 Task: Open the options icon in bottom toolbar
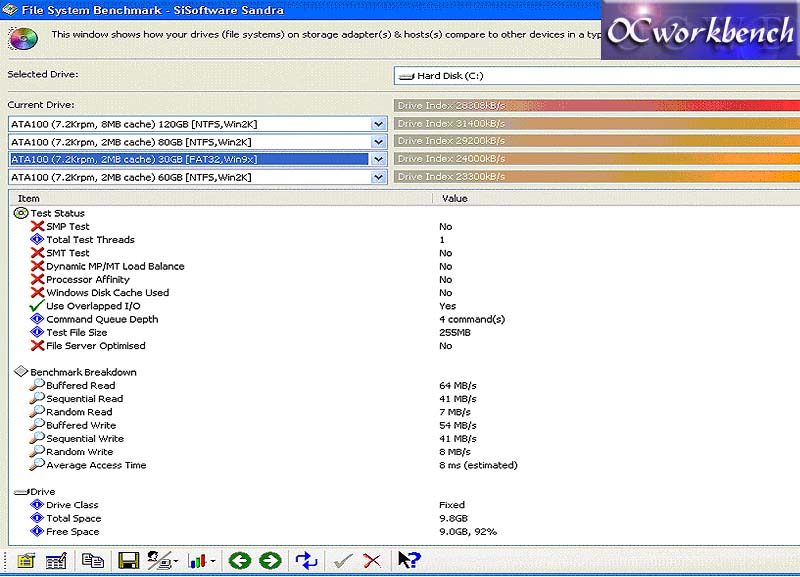coord(26,561)
